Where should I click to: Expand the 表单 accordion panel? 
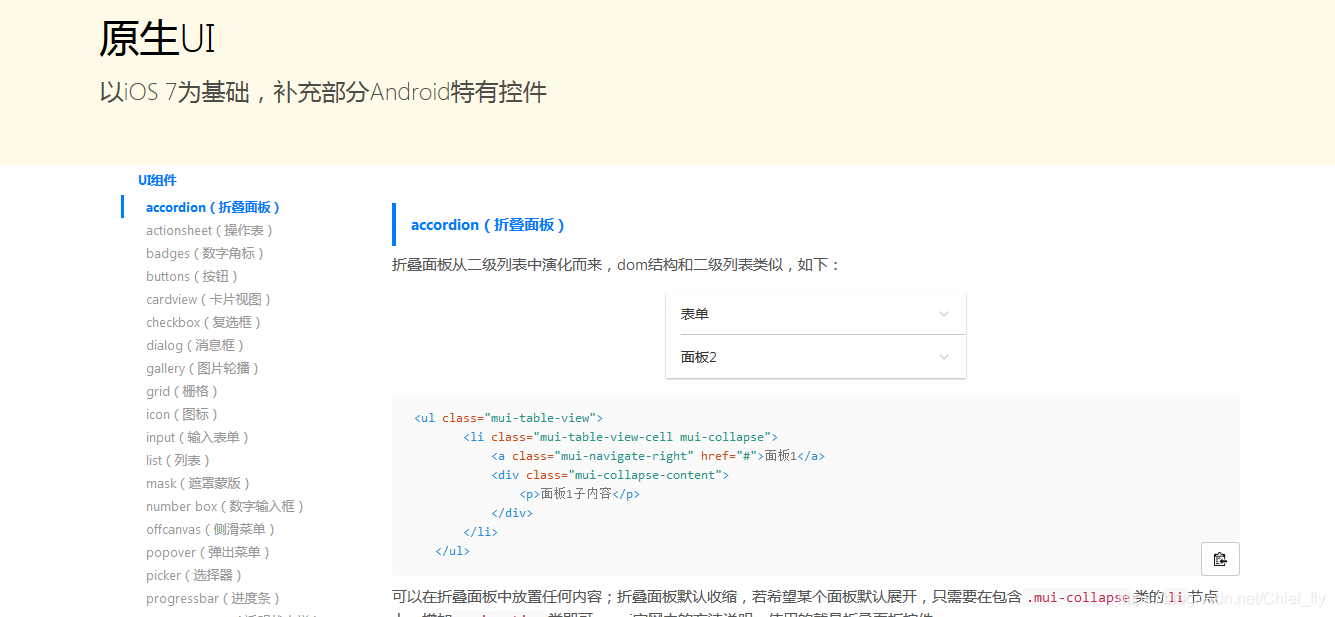pyautogui.click(x=816, y=314)
